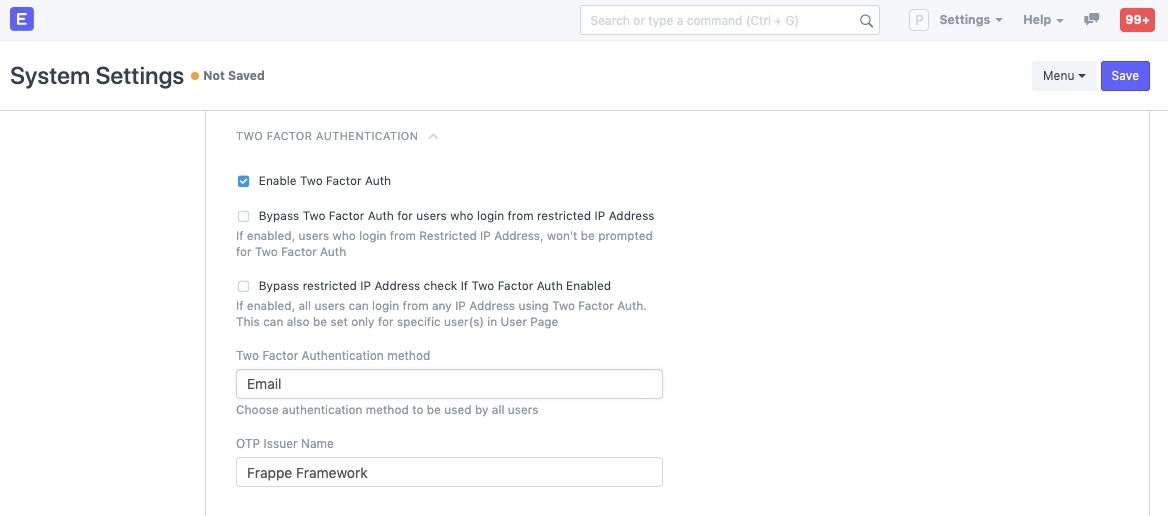
Task: Uncheck Enable Two Factor Auth
Action: [243, 182]
